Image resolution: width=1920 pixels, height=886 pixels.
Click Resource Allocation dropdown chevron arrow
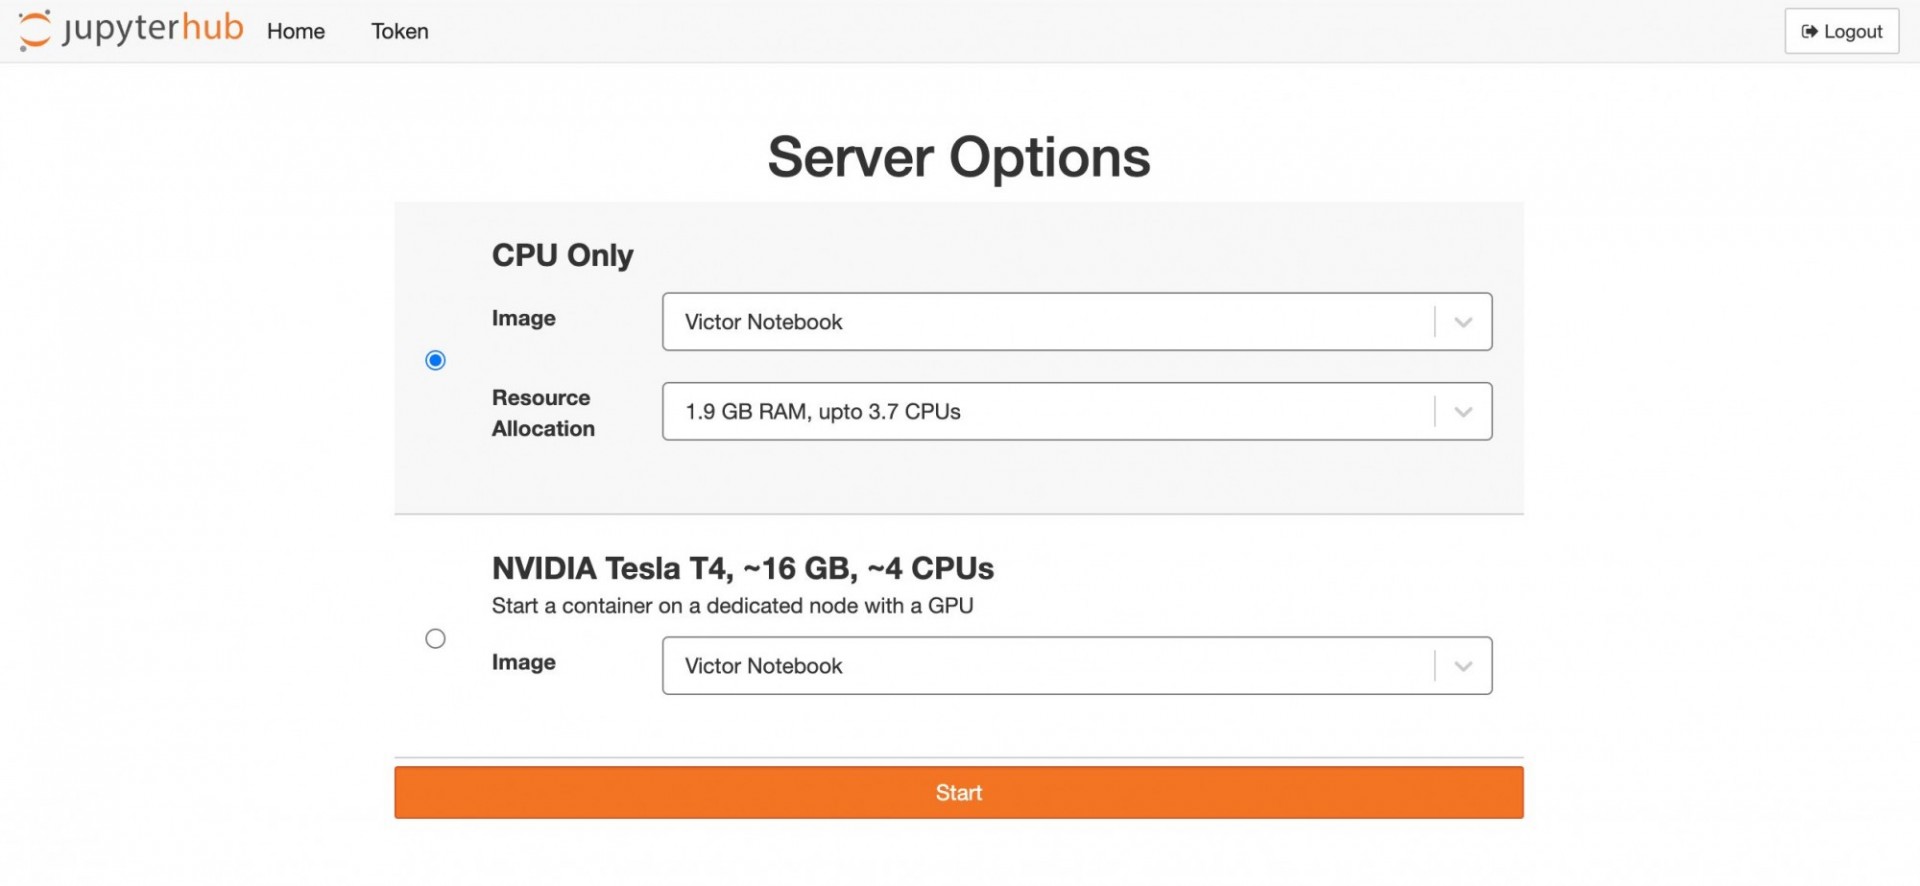pyautogui.click(x=1463, y=411)
